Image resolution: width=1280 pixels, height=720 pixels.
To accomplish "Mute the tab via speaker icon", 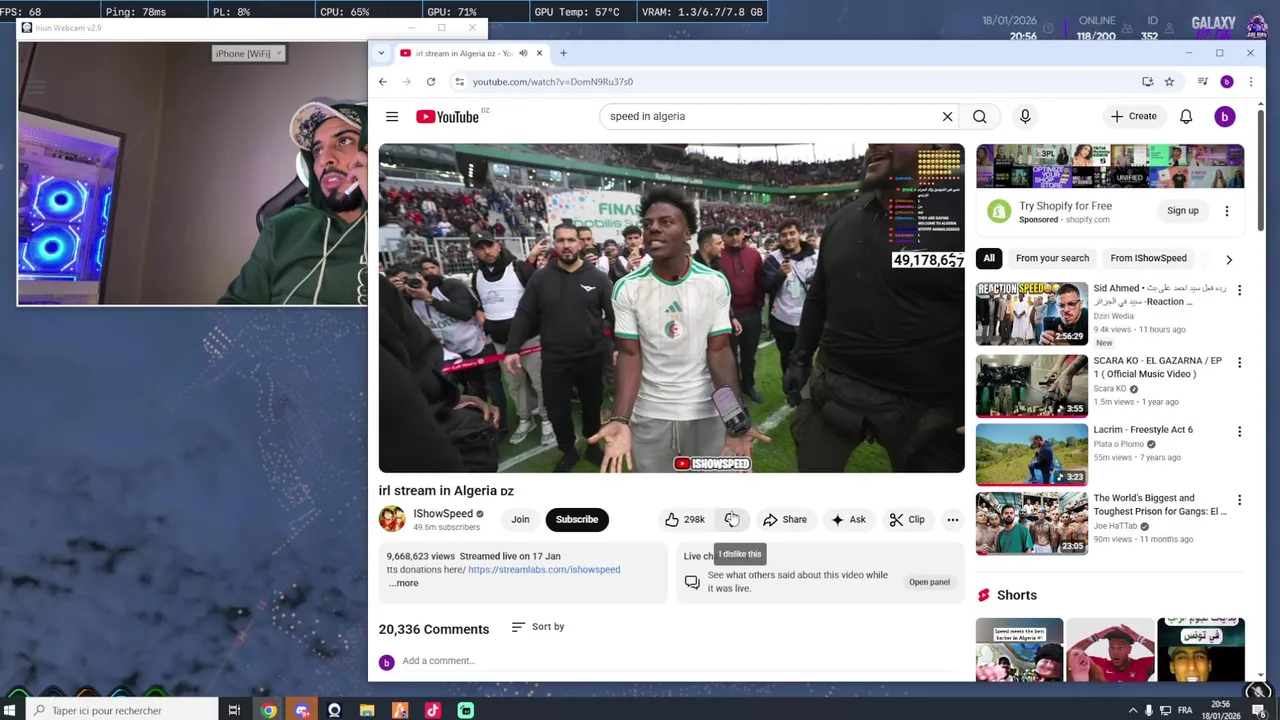I will click(522, 53).
